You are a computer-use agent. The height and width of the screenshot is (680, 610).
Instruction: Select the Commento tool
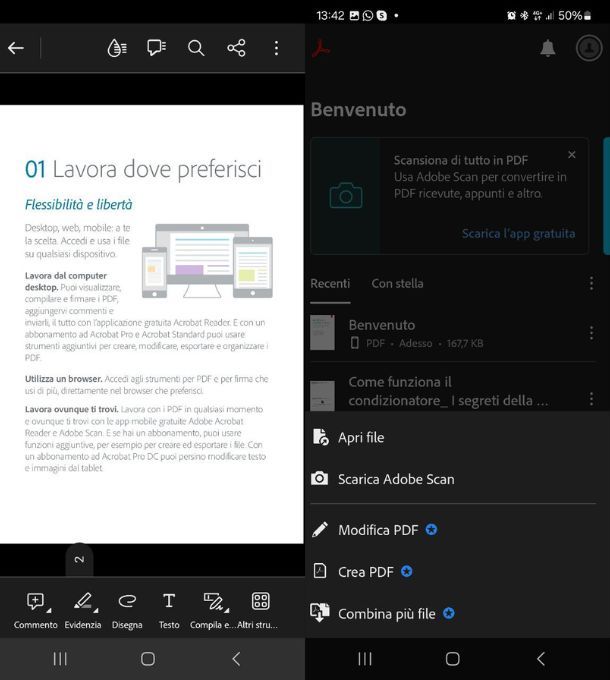36,611
